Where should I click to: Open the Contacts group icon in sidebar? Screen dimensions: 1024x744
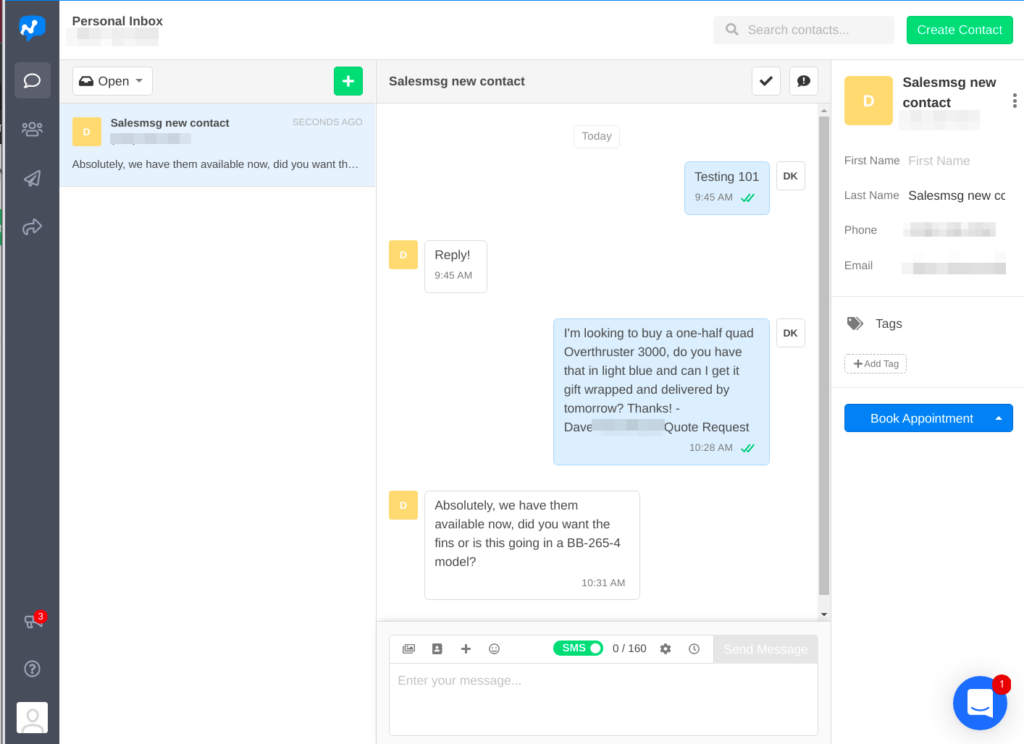32,129
